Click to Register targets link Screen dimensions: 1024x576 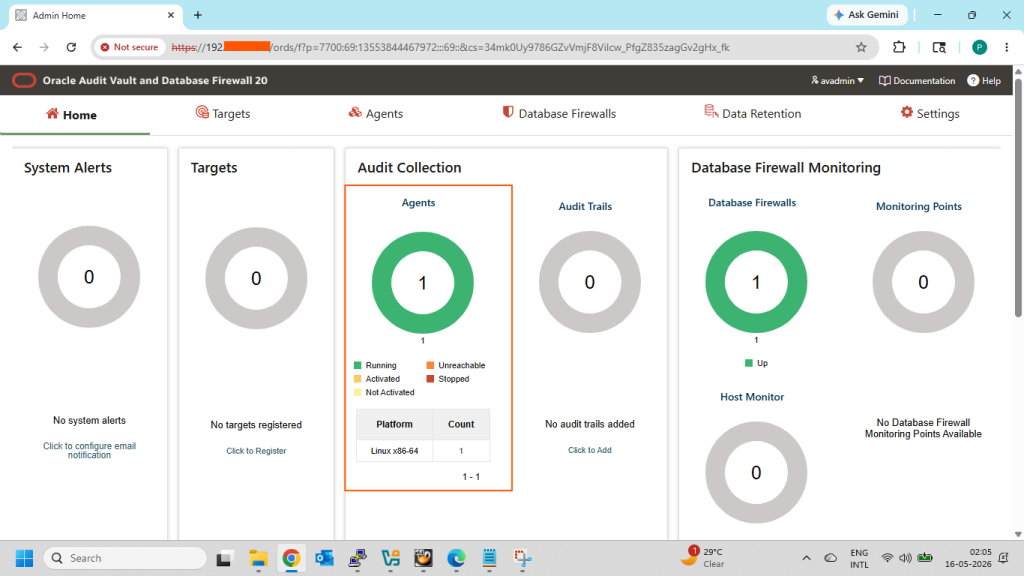click(256, 451)
